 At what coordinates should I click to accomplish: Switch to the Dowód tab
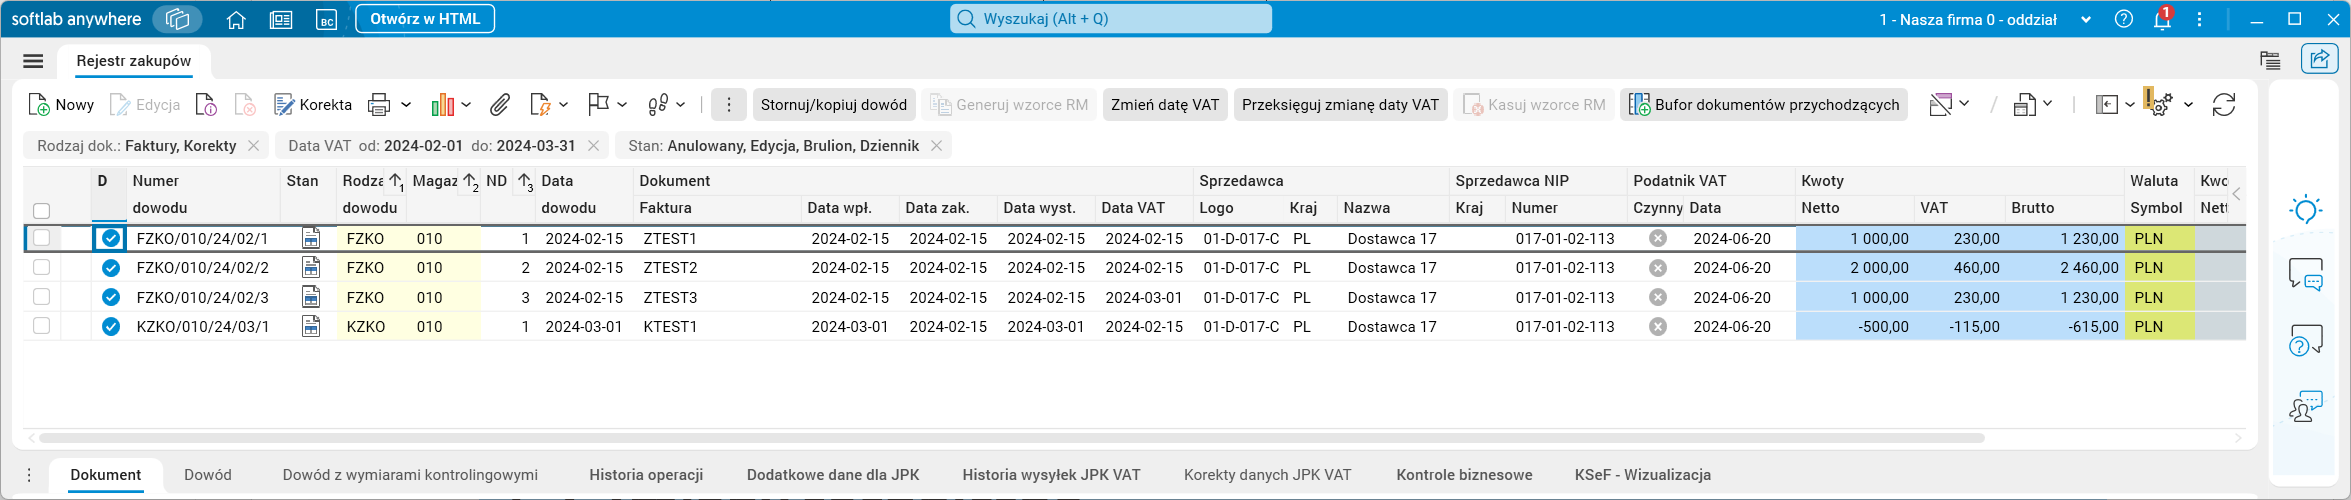click(x=208, y=475)
